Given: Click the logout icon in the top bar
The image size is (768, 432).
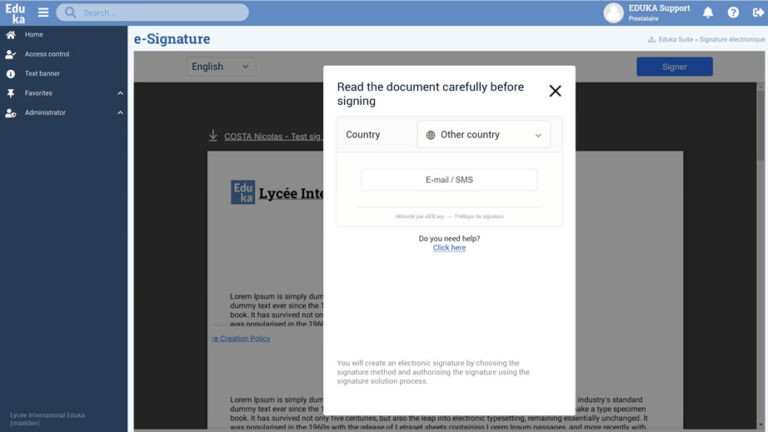Looking at the screenshot, I should [758, 13].
